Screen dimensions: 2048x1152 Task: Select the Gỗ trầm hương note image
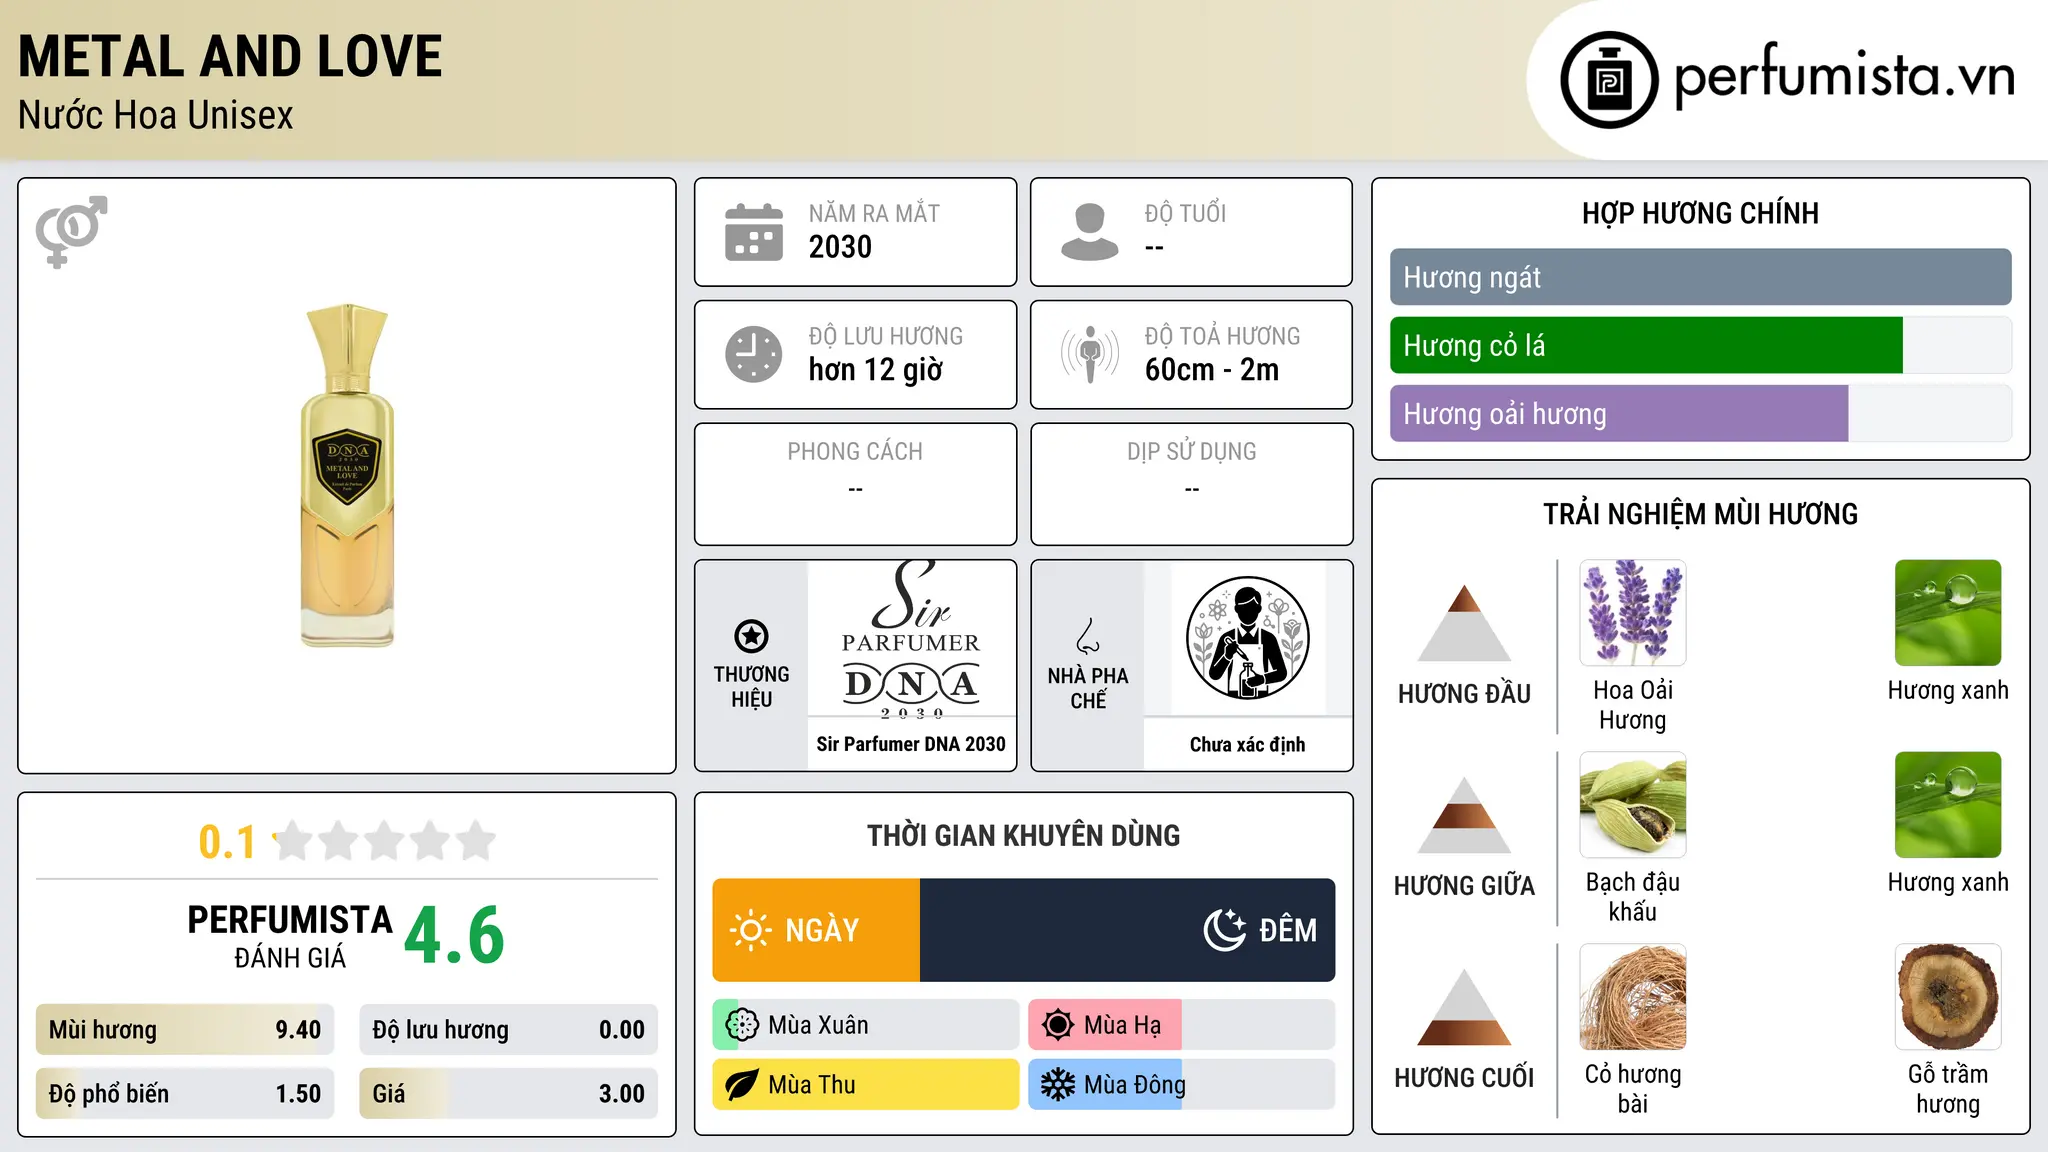pos(1948,997)
